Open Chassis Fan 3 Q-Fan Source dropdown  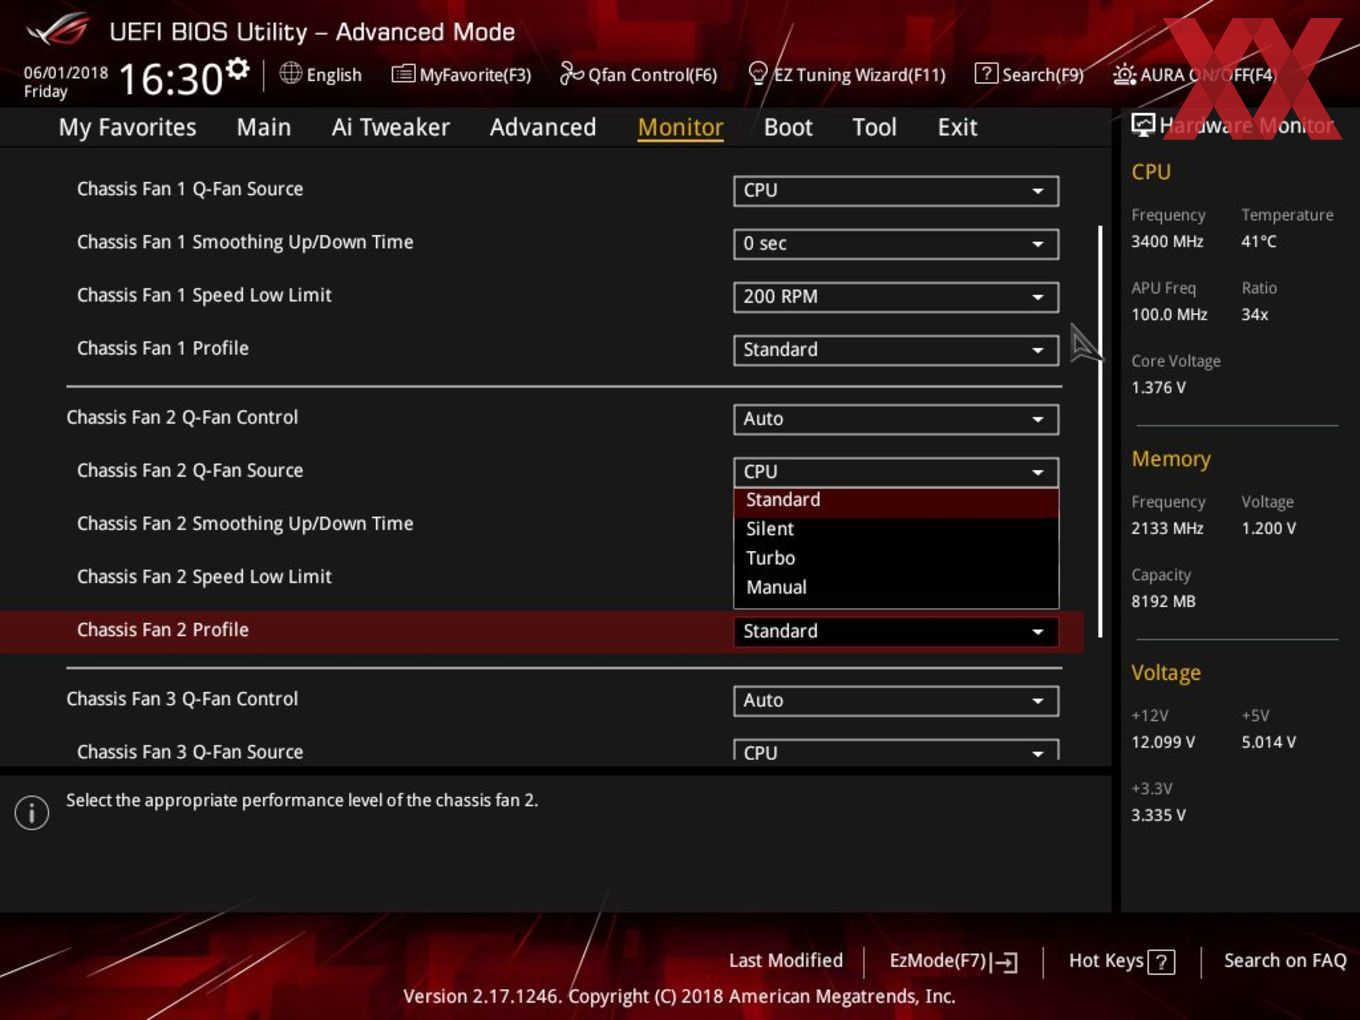tap(896, 751)
